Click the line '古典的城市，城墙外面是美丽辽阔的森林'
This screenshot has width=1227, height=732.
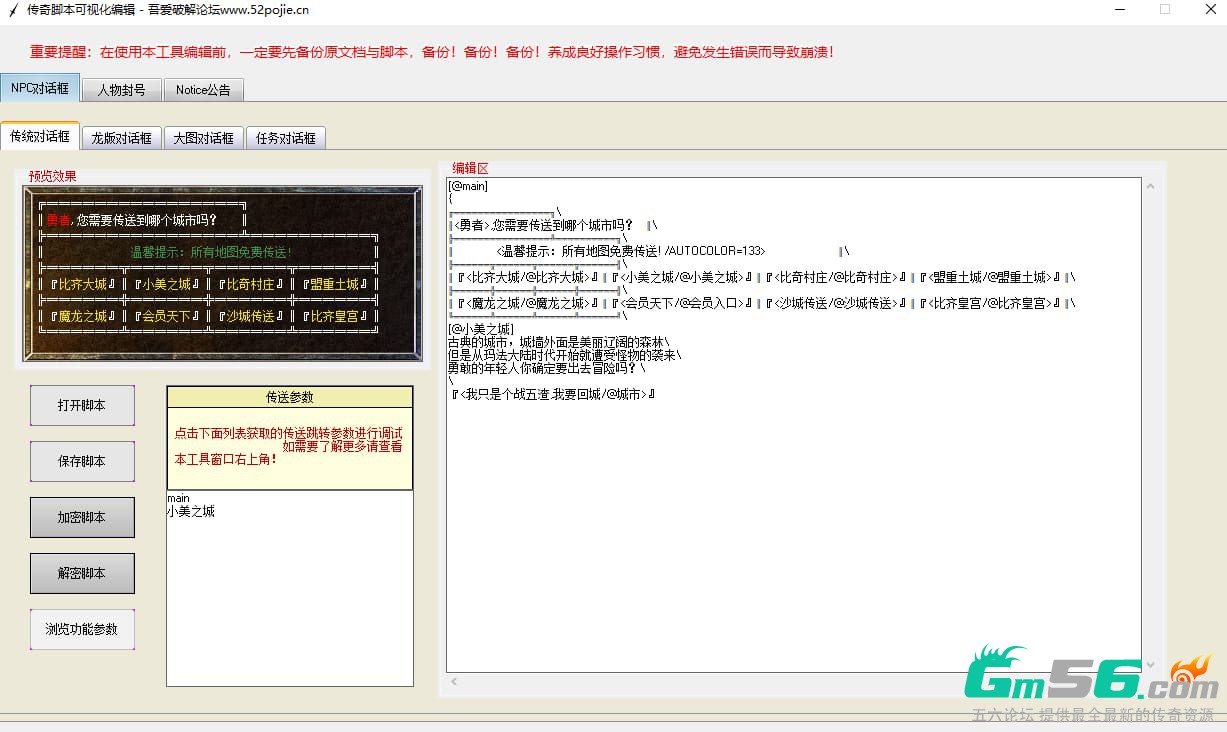click(x=559, y=342)
